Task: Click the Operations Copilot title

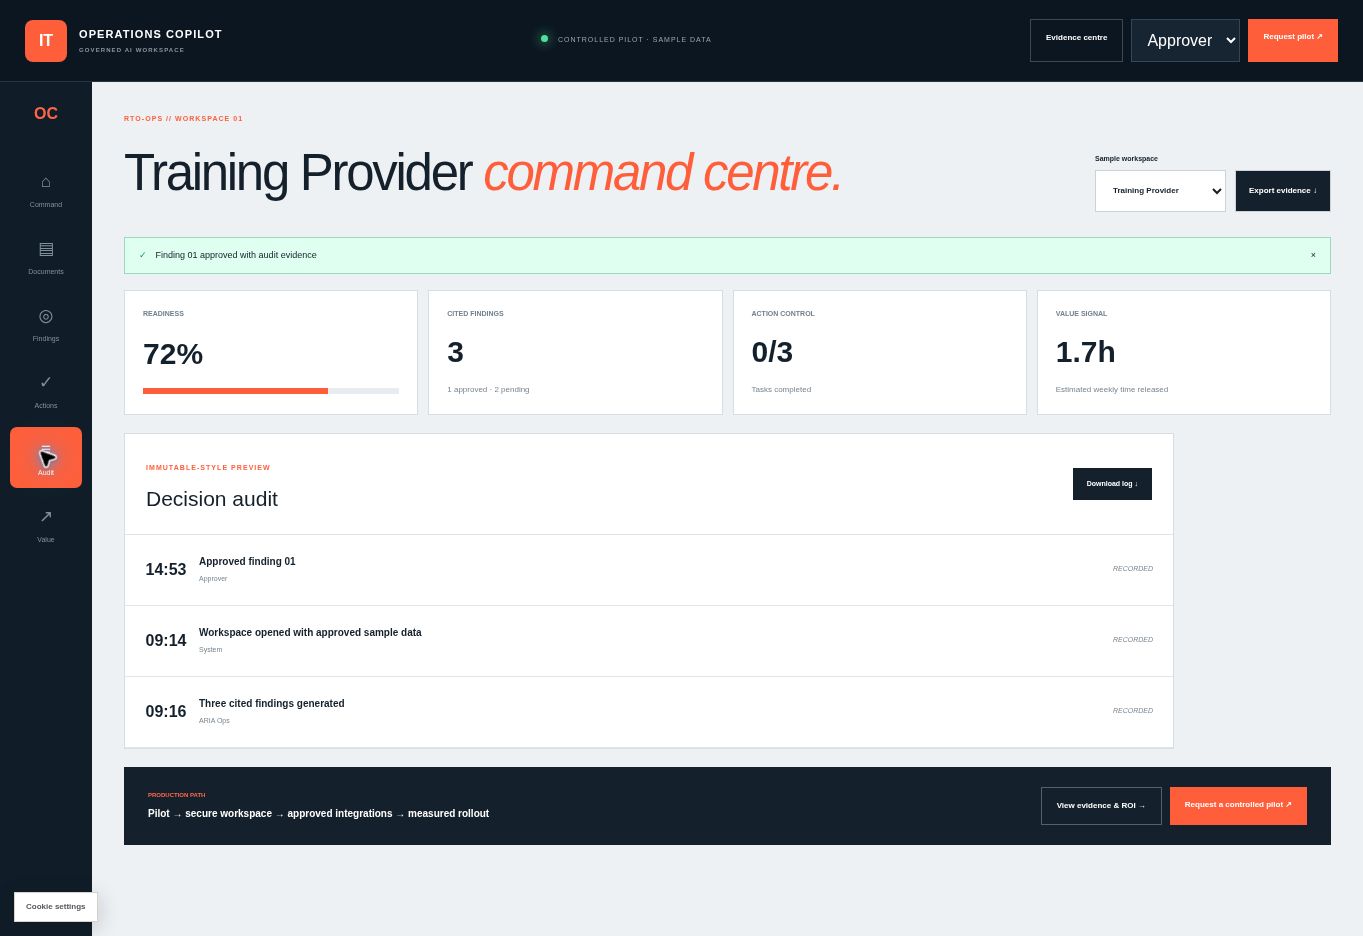Action: (x=151, y=34)
